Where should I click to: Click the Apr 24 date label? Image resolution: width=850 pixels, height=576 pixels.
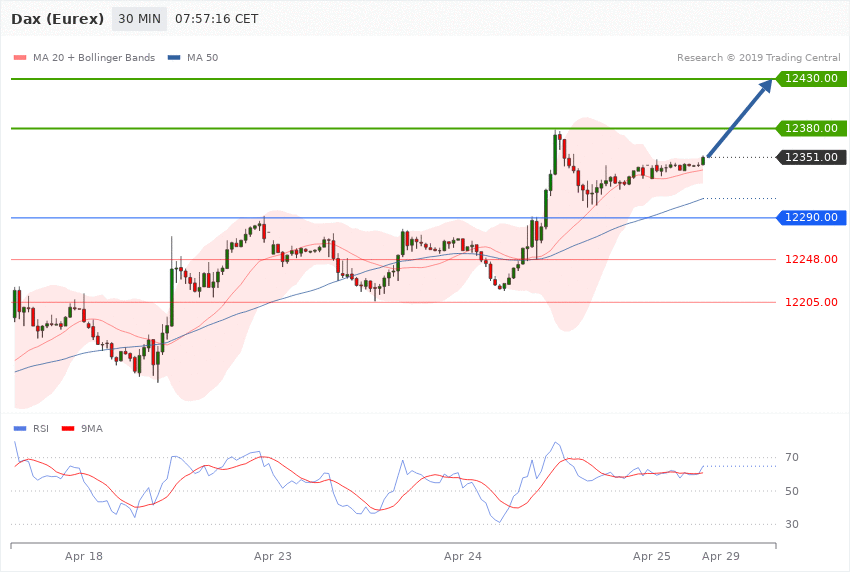[462, 556]
